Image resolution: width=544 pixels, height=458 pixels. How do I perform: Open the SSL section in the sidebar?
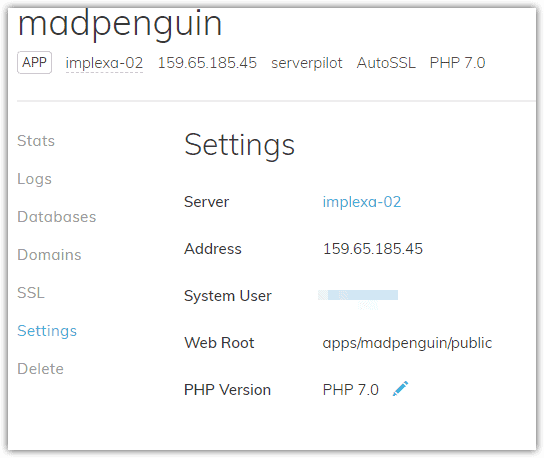(31, 293)
